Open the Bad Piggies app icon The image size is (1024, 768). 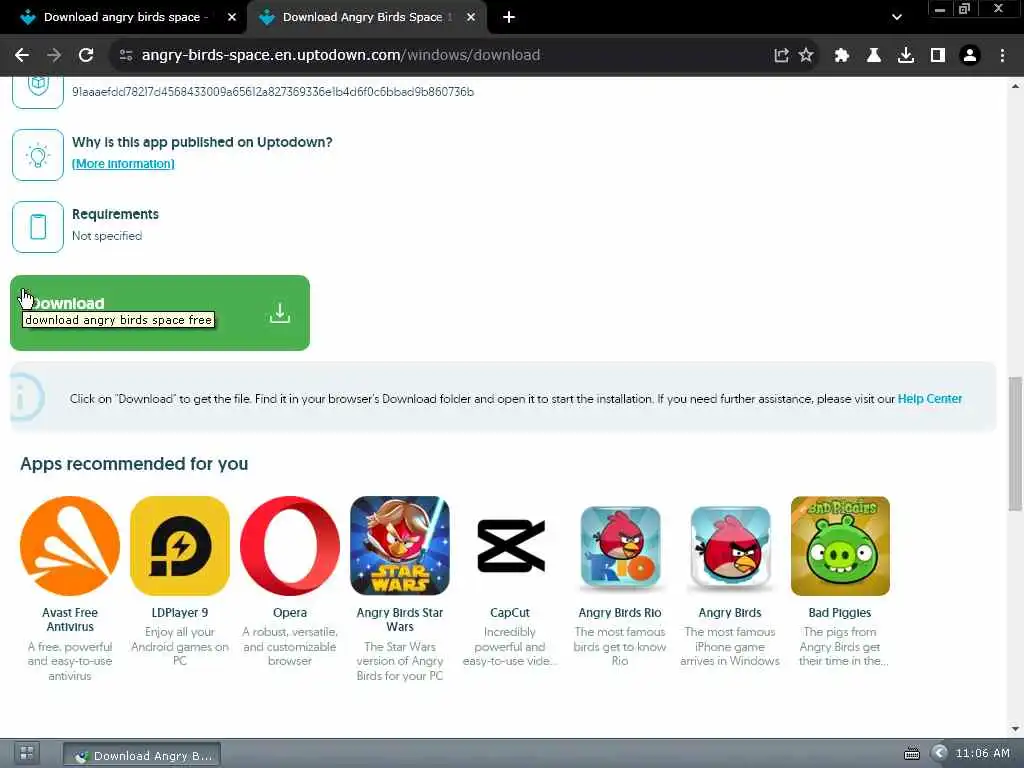coord(840,546)
